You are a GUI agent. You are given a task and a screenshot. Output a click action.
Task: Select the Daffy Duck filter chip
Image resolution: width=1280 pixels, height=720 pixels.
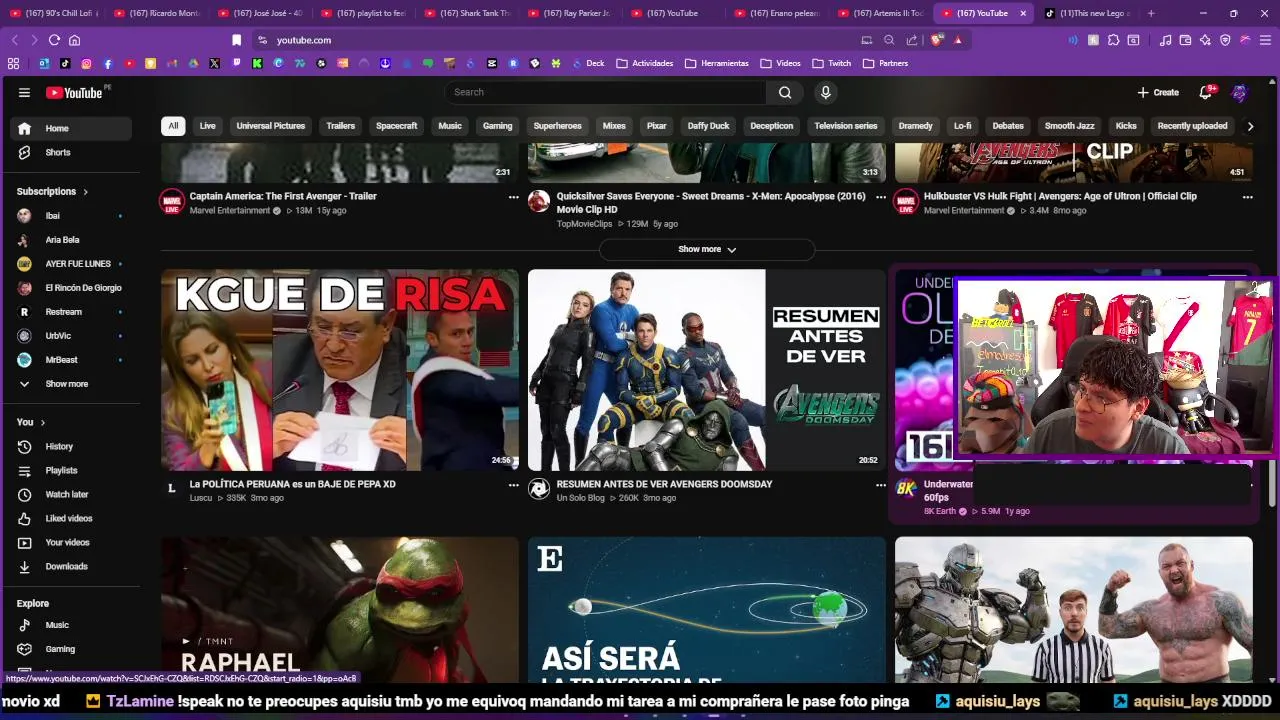point(708,126)
